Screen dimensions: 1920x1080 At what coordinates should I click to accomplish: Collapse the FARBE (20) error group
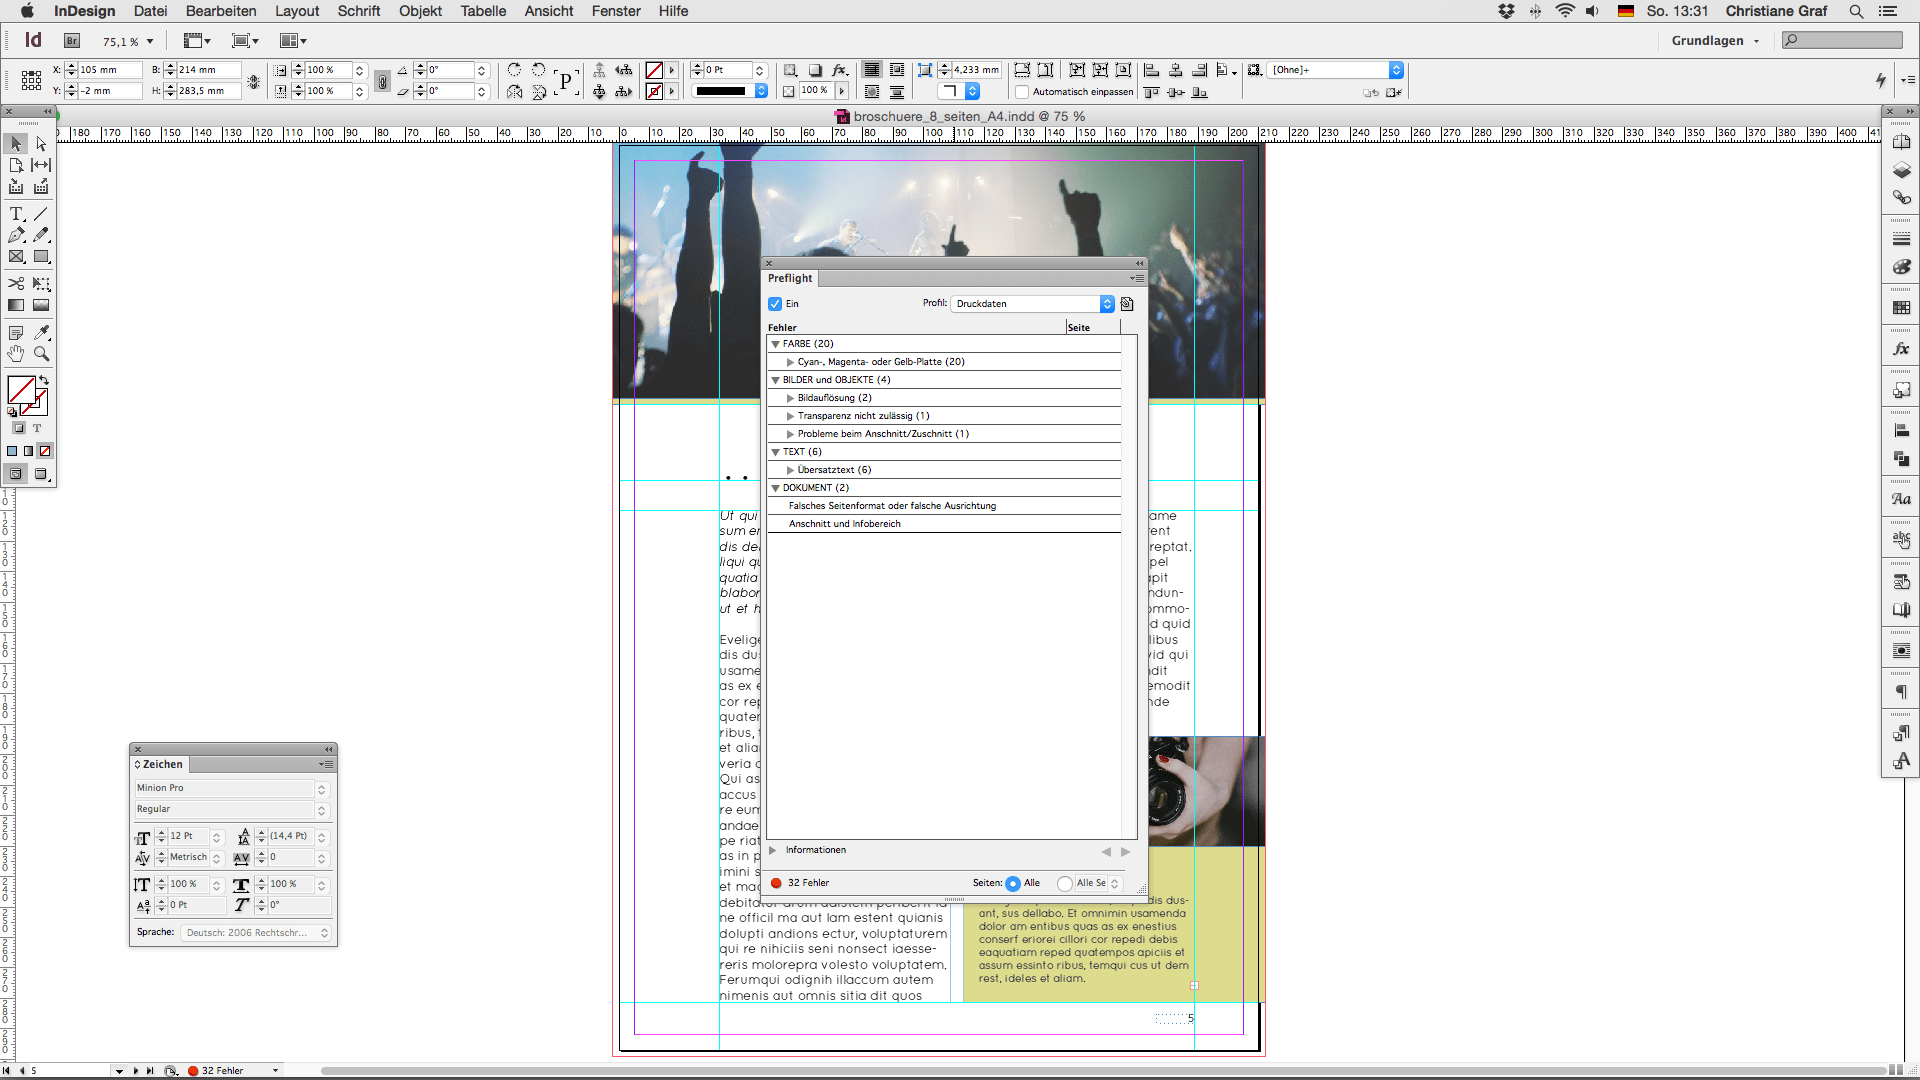[x=775, y=344]
